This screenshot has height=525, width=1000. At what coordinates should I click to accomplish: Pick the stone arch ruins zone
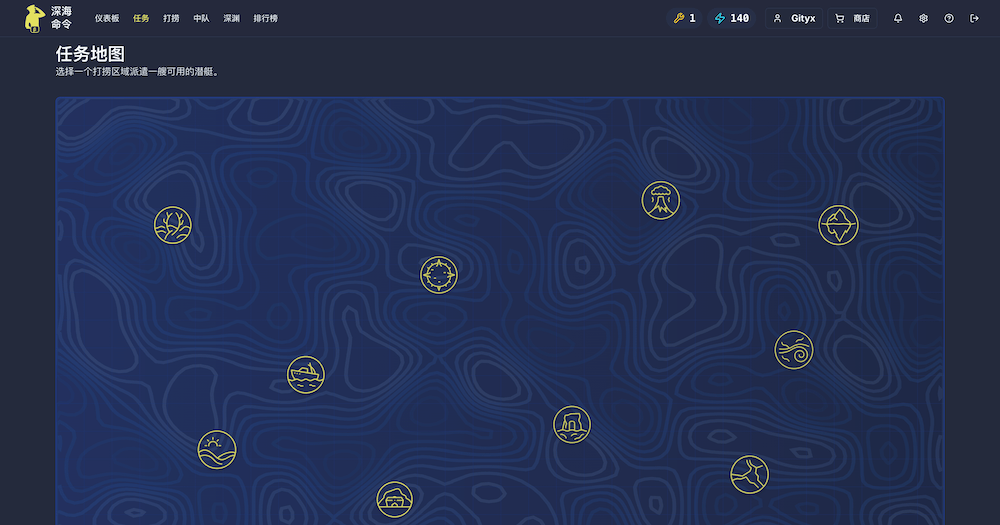point(572,425)
